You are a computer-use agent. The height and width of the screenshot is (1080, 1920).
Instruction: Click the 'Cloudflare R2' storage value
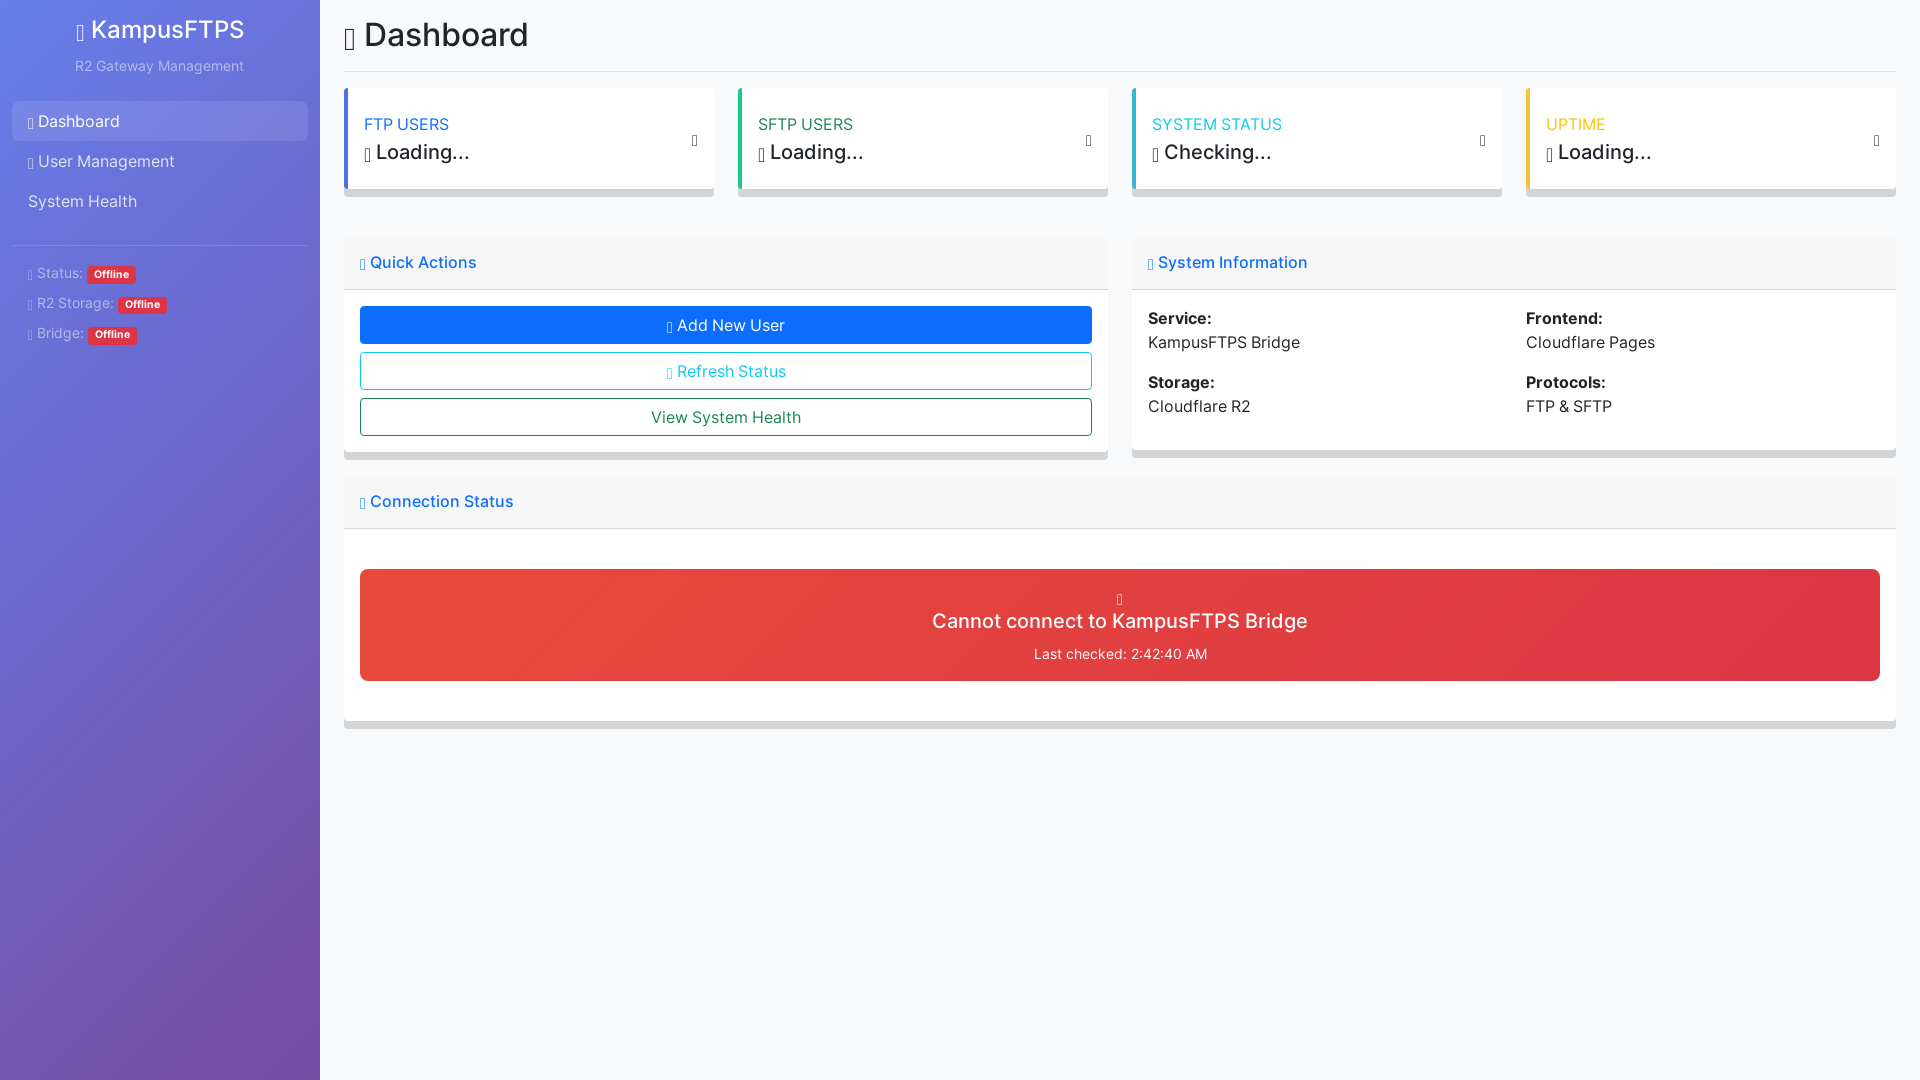coord(1199,406)
